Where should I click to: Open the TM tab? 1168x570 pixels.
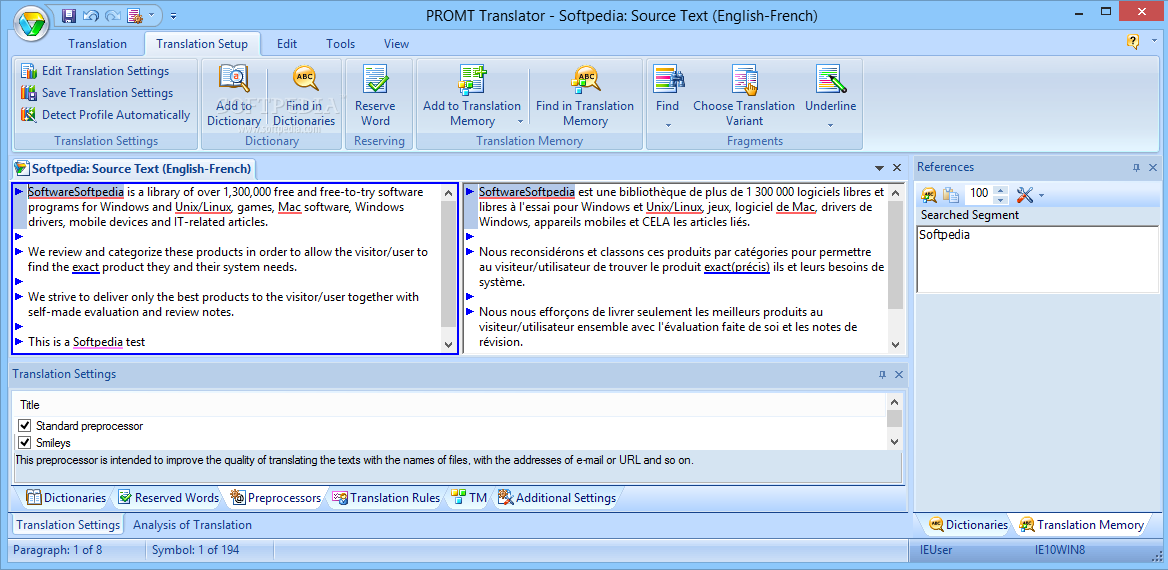[469, 498]
